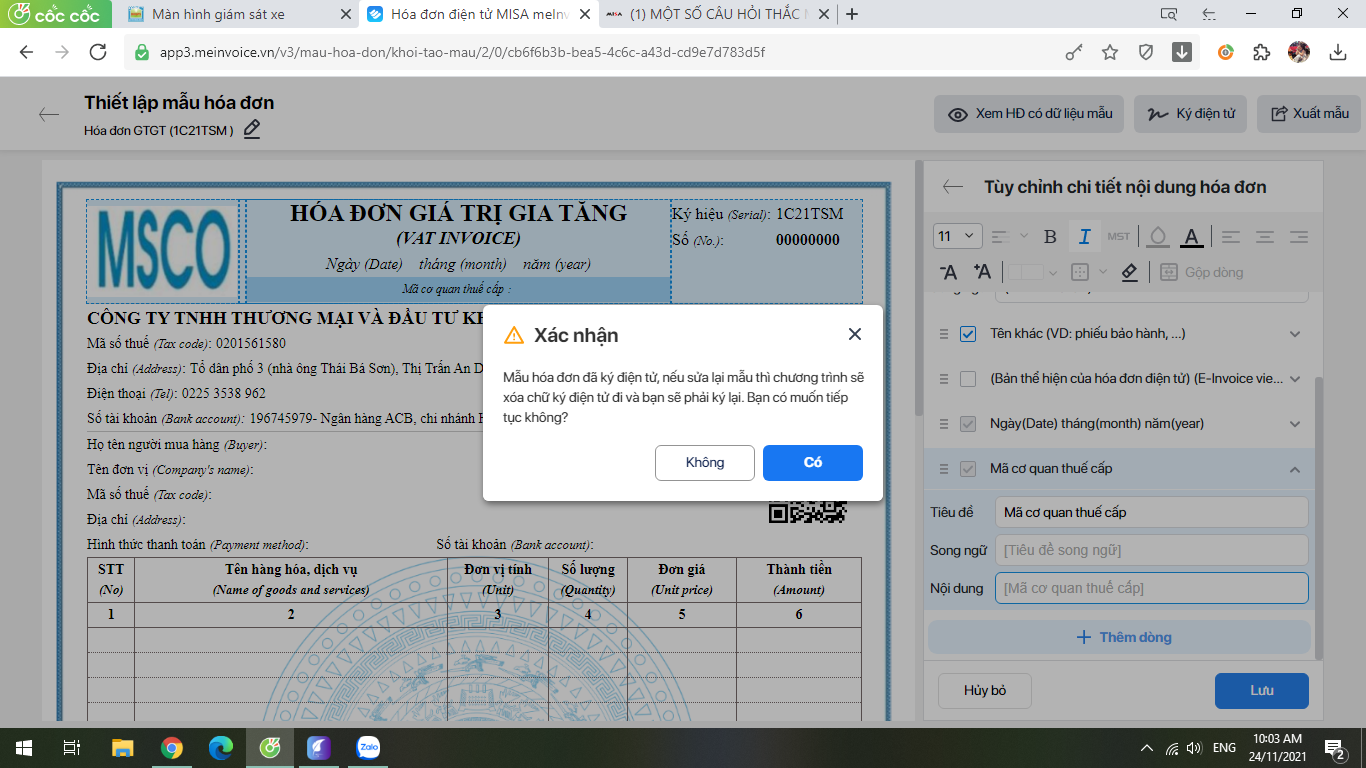Screen dimensions: 1366x768
Task: Toggle bold text formatting
Action: [x=1050, y=237]
